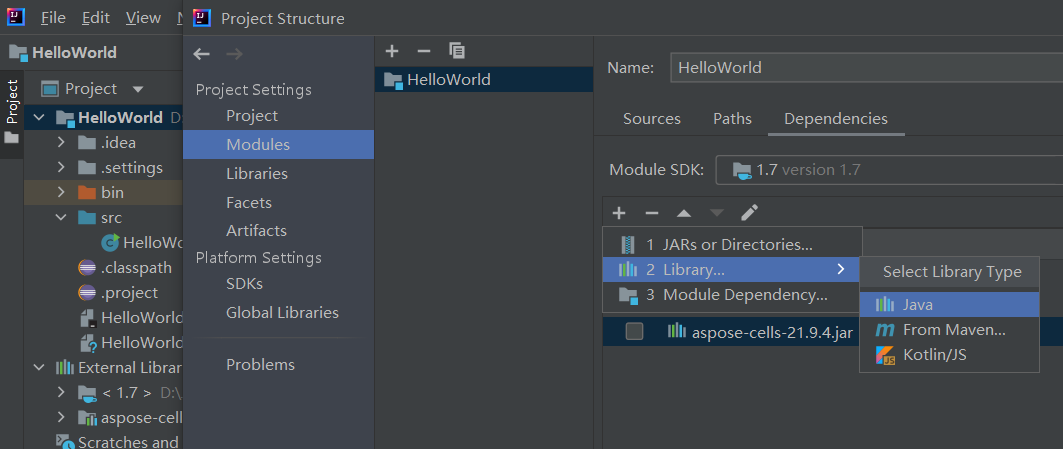Screen dimensions: 1063x449
Task: Remove dependency with minus icon
Action: pos(651,213)
